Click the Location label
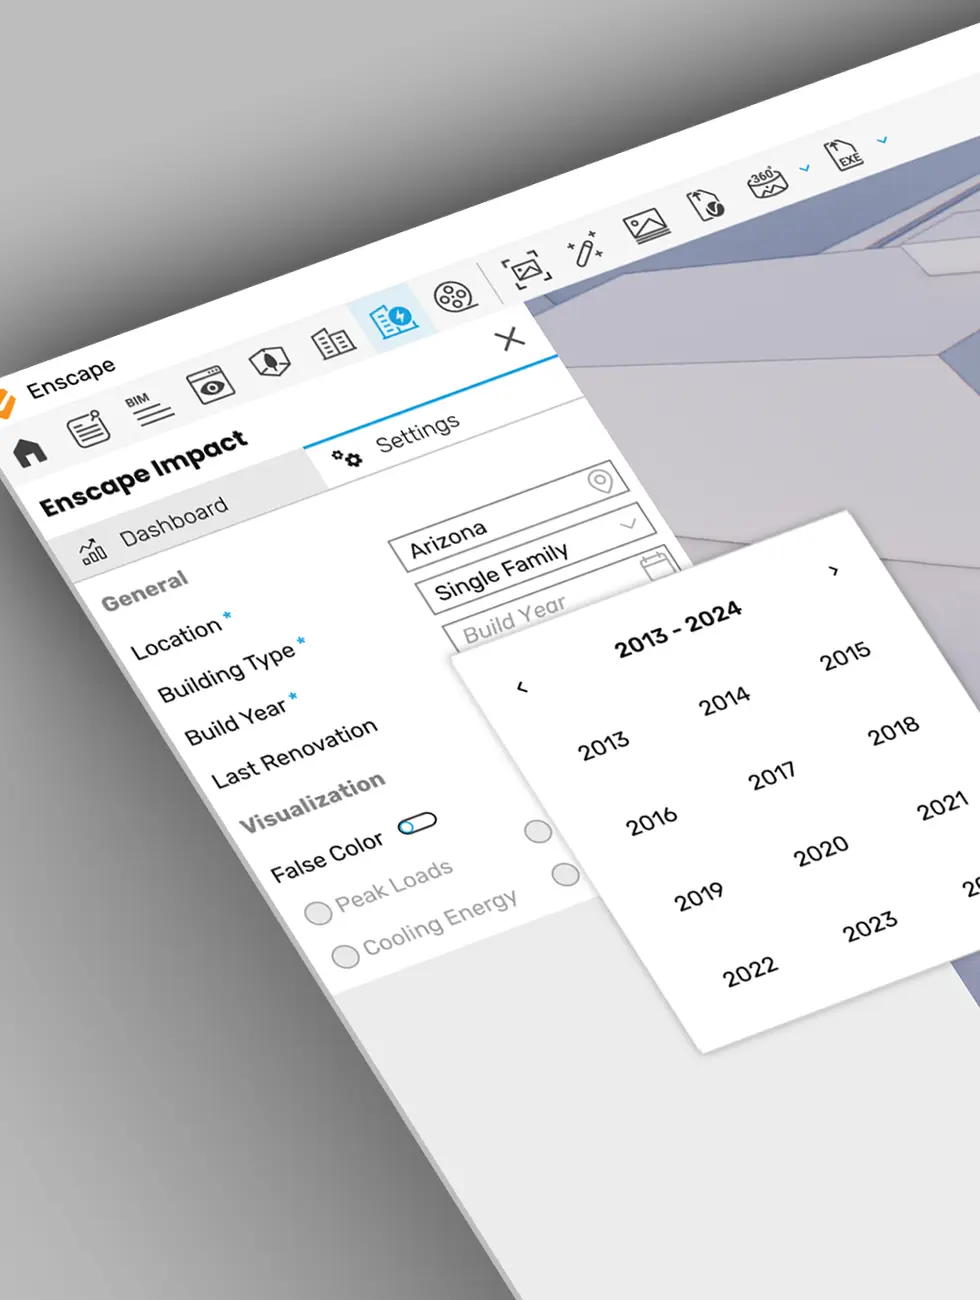Image resolution: width=980 pixels, height=1300 pixels. coord(176,637)
